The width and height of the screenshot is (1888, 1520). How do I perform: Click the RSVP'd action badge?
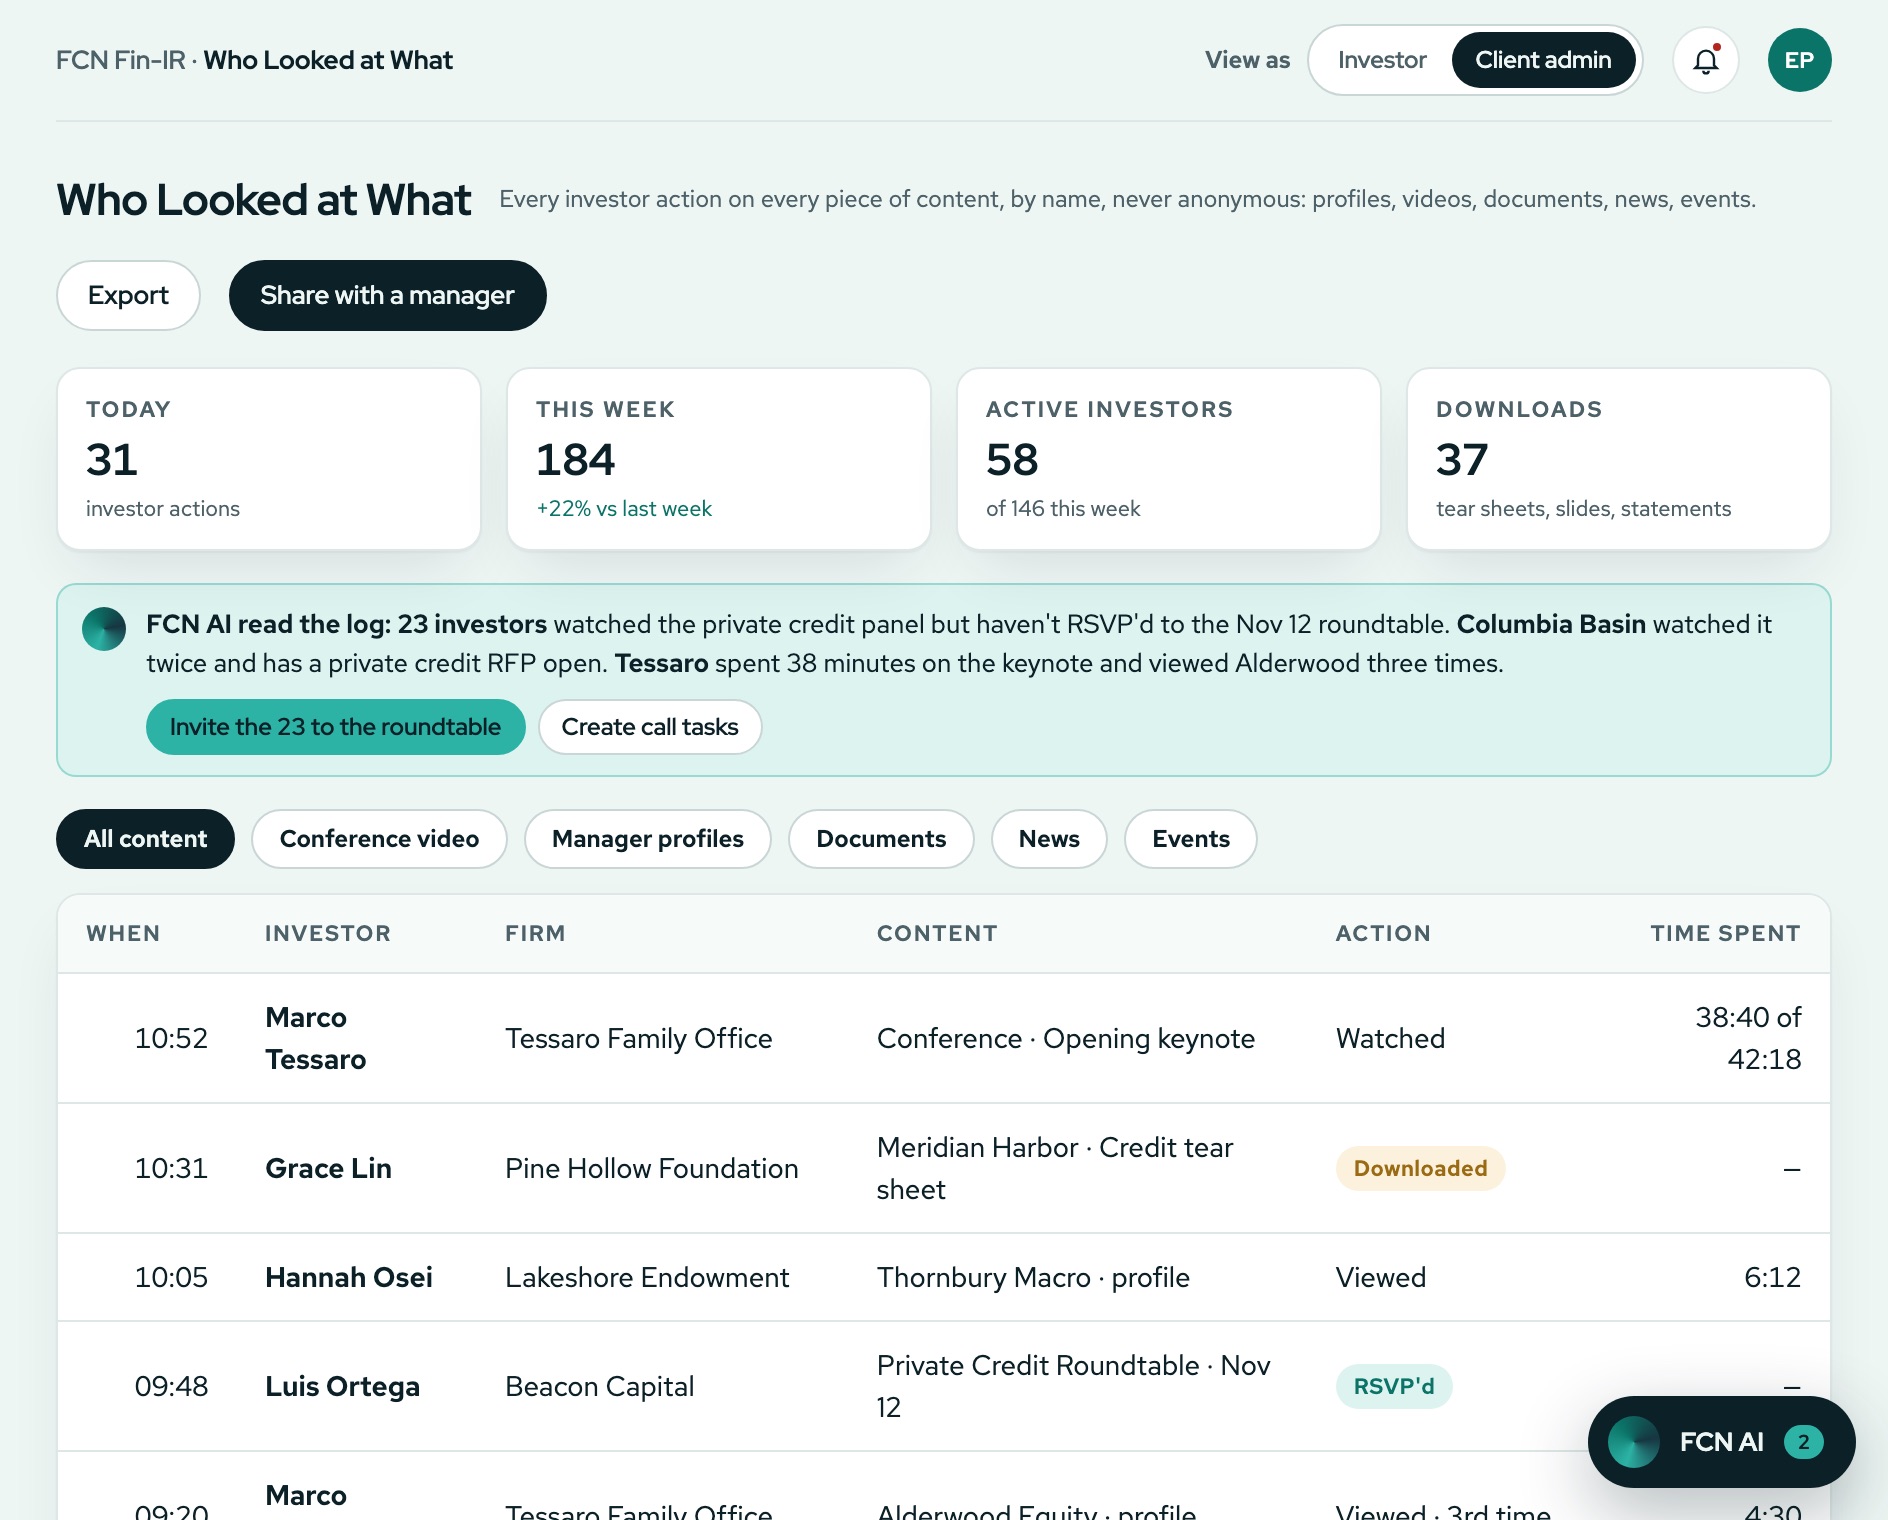click(x=1394, y=1386)
